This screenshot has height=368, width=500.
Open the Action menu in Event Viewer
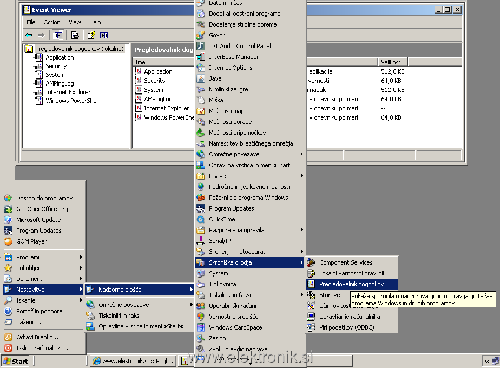[x=52, y=22]
